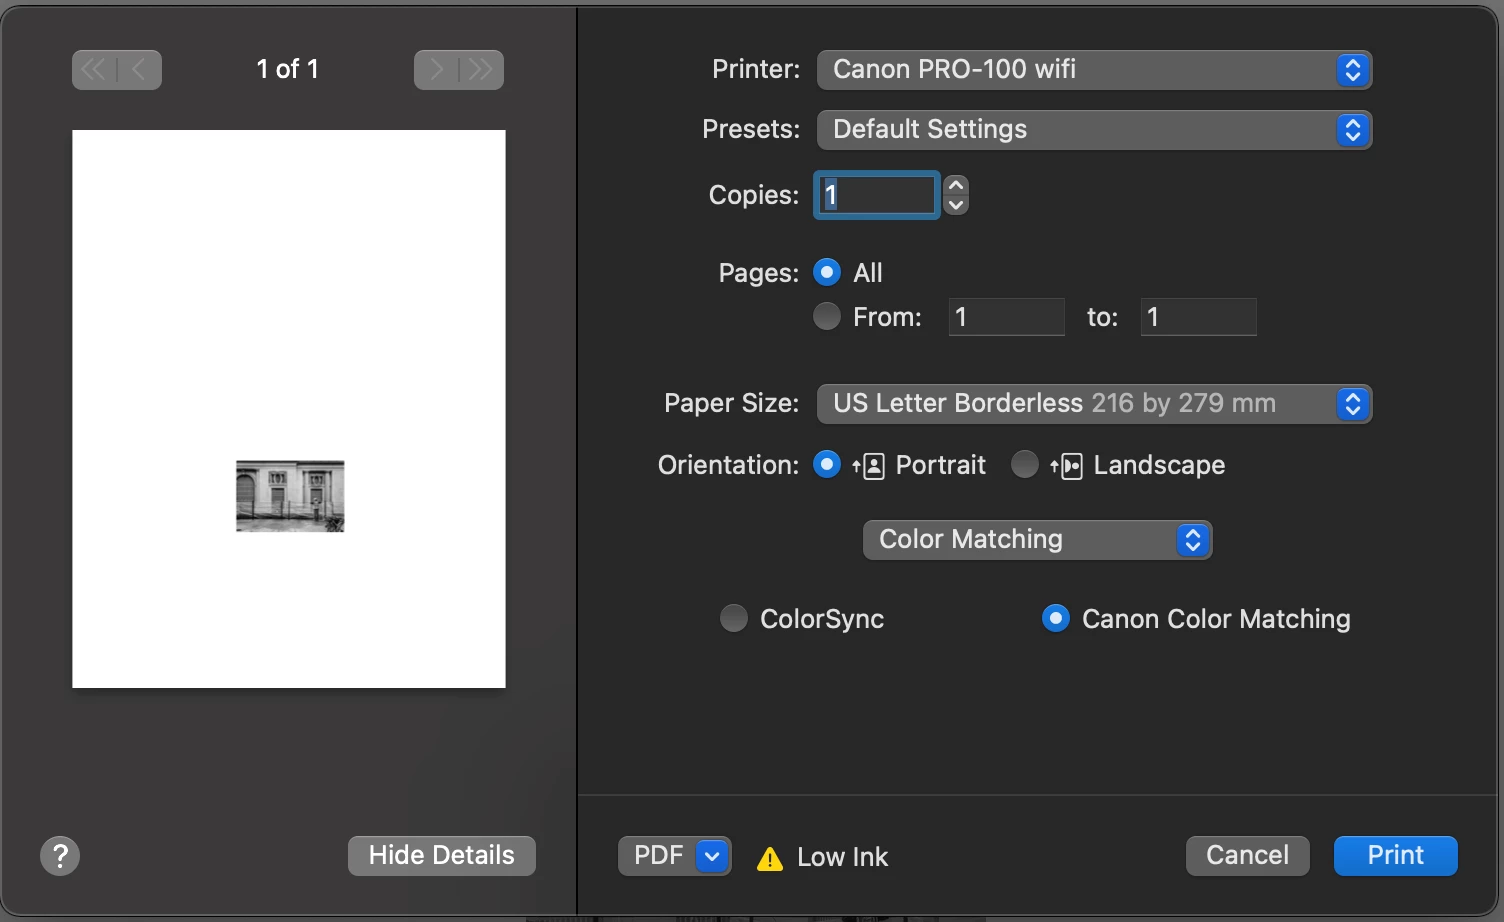Increase copies with stepper up arrow
The width and height of the screenshot is (1504, 922).
pyautogui.click(x=956, y=185)
